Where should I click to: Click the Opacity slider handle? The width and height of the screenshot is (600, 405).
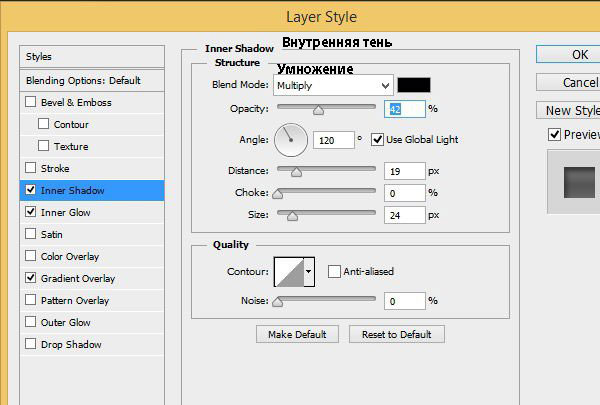(318, 110)
